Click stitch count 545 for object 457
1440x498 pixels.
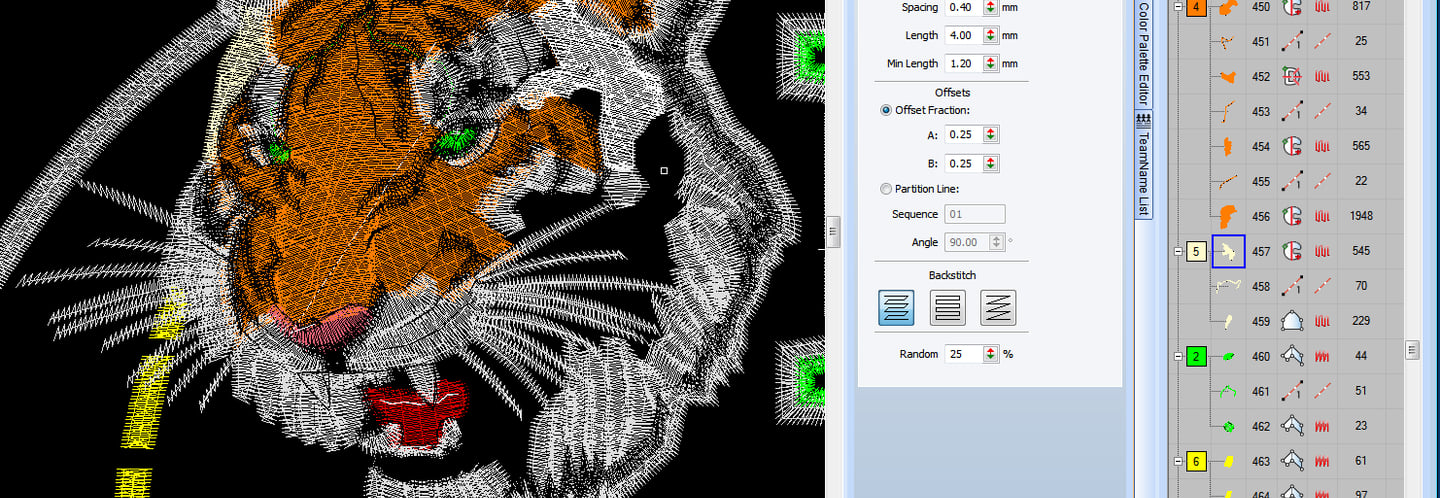[1360, 251]
